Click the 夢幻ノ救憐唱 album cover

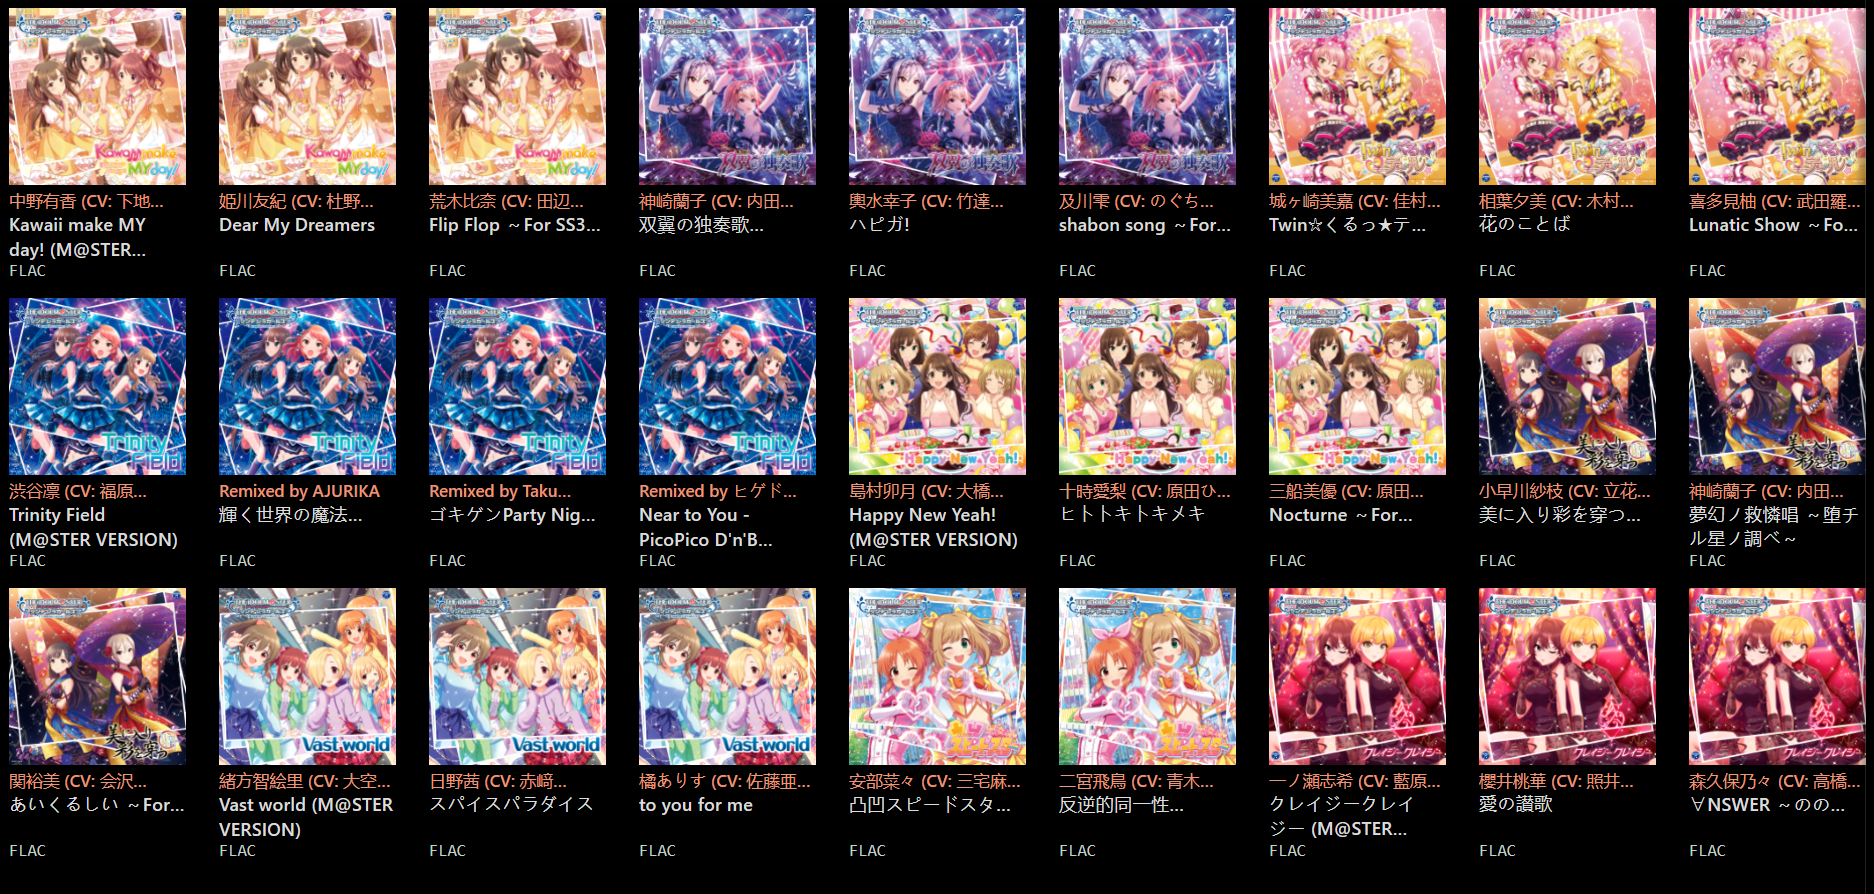(1777, 386)
